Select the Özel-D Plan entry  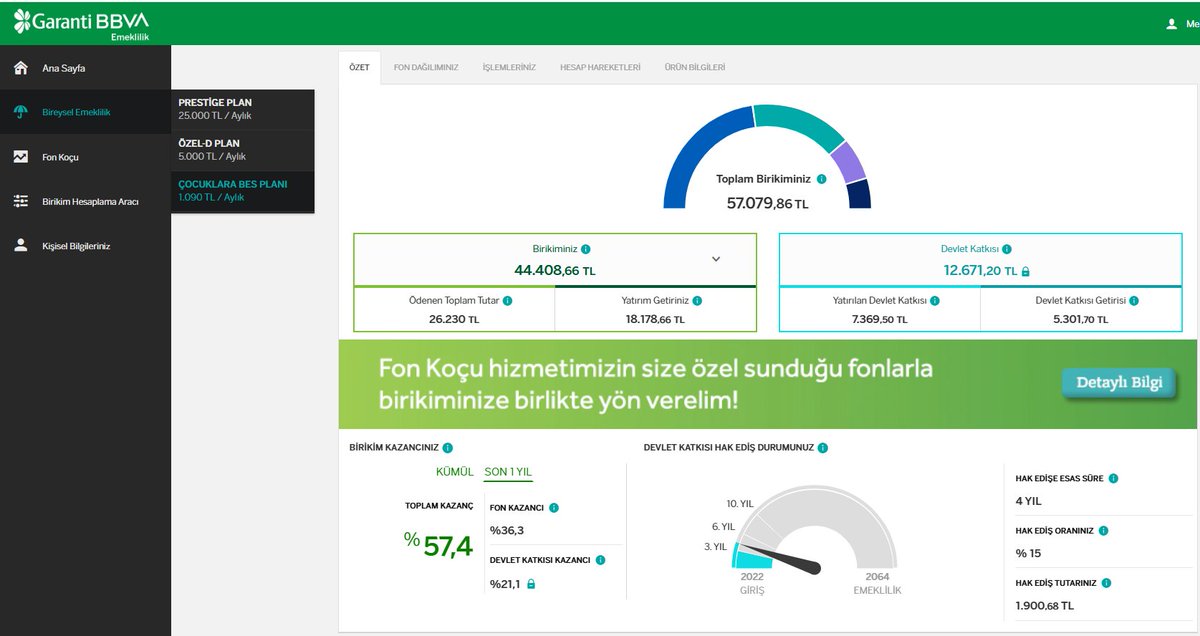(243, 150)
